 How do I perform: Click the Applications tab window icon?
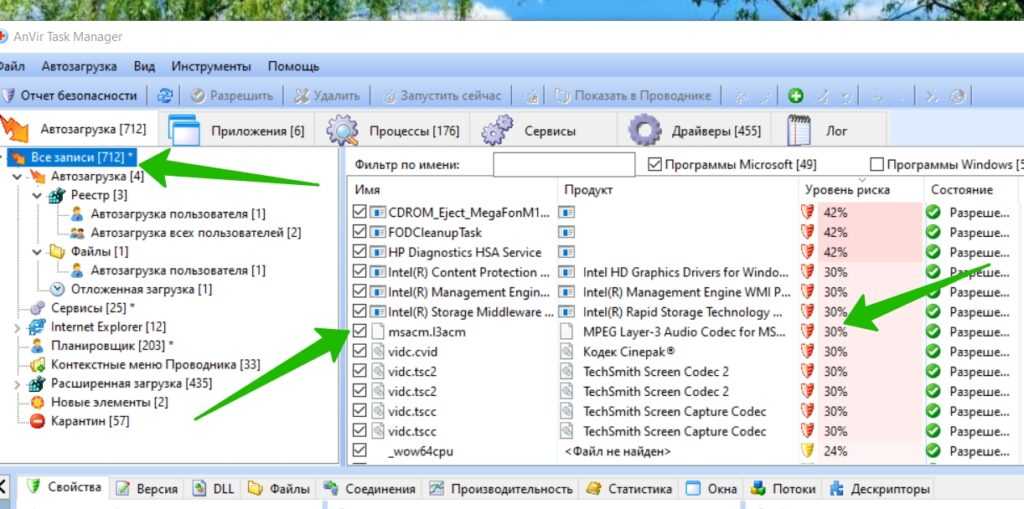tap(184, 129)
